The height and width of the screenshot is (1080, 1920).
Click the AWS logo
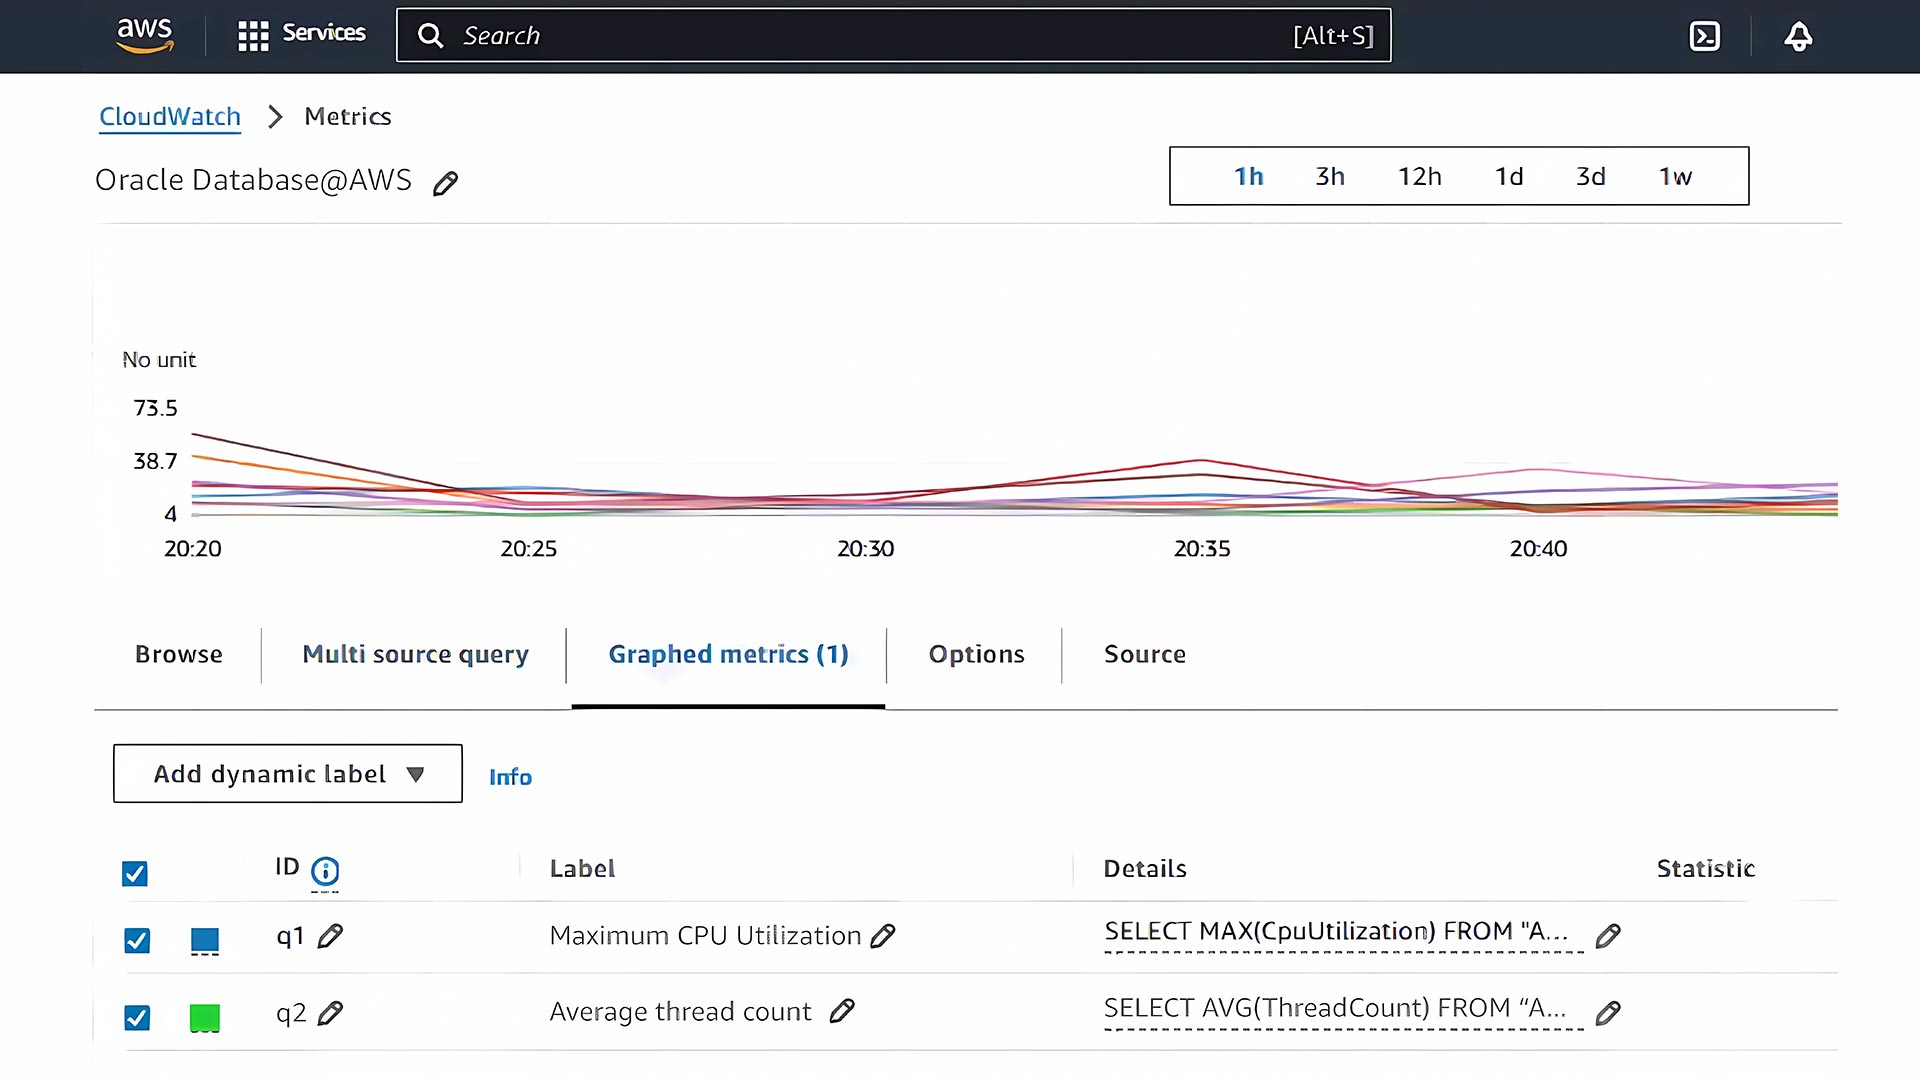144,34
